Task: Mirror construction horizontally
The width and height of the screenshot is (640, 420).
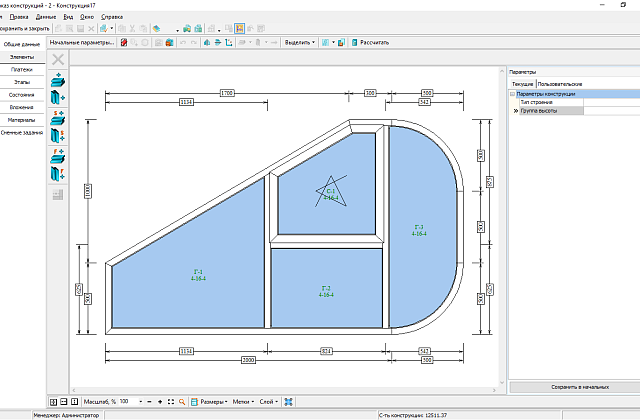Action: point(207,42)
